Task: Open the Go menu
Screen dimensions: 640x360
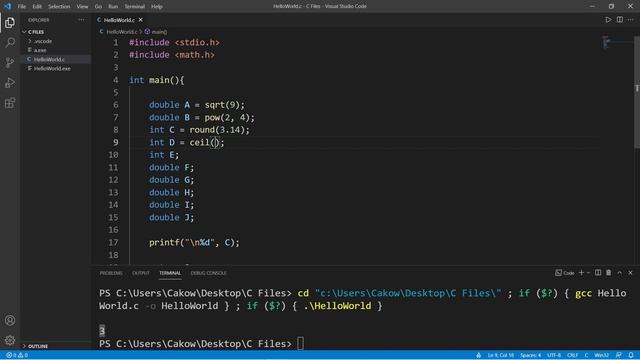Action: pos(98,7)
